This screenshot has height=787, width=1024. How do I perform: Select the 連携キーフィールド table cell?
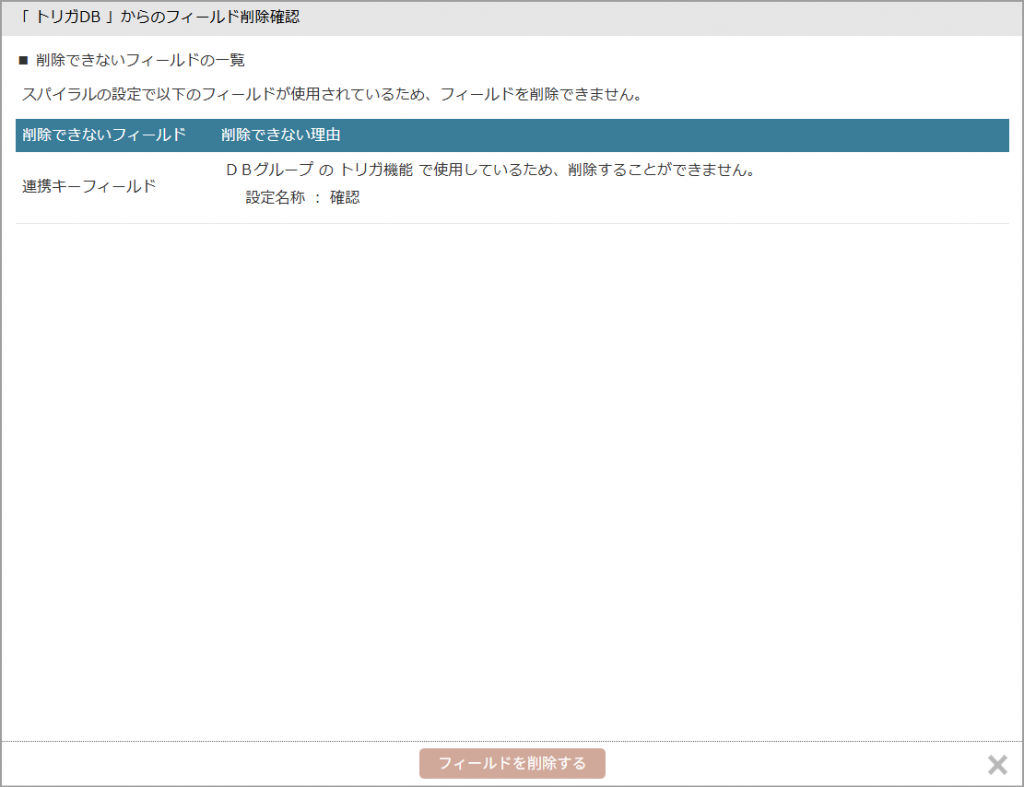click(89, 186)
